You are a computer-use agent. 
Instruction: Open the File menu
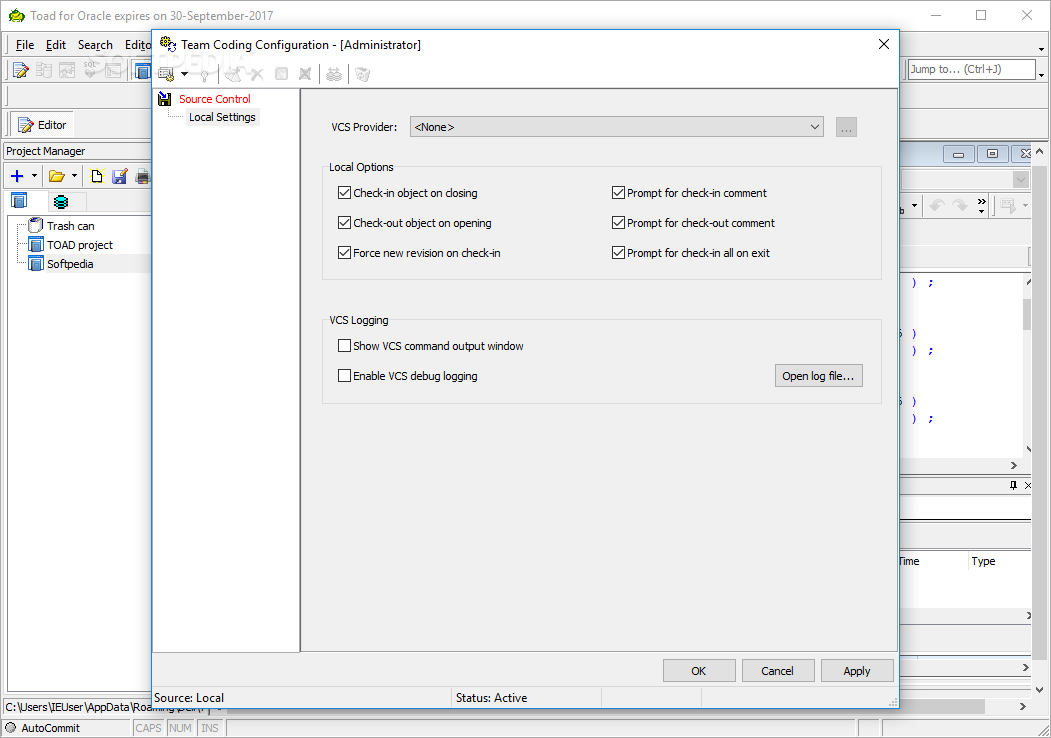[25, 45]
